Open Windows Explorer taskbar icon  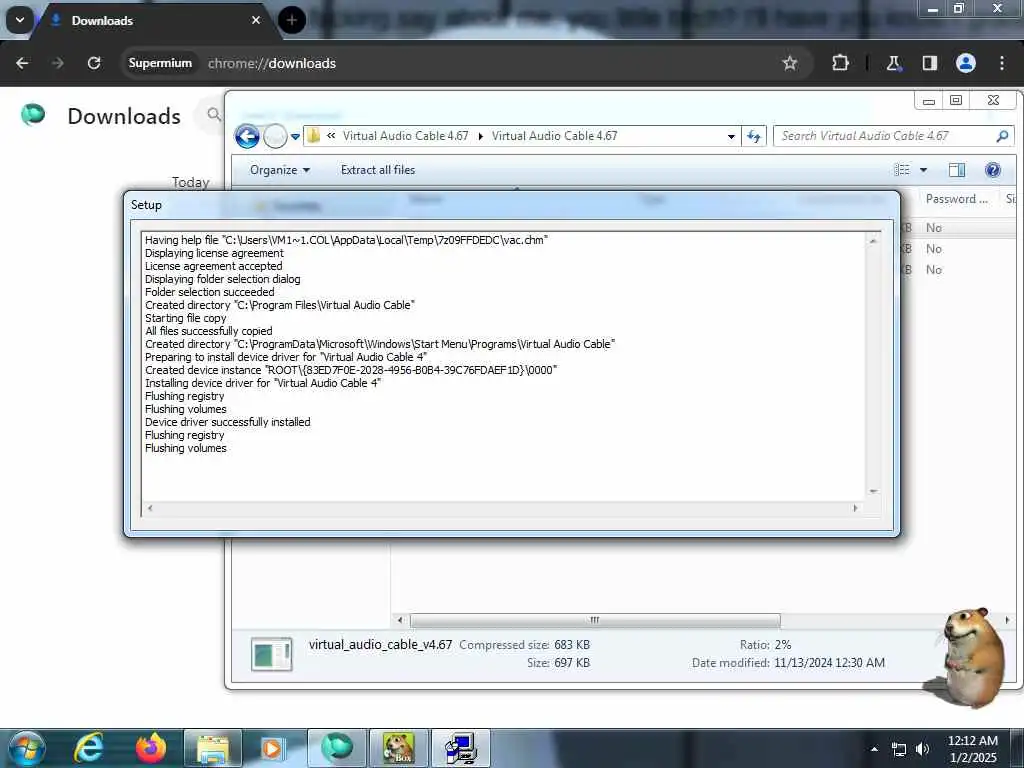point(213,748)
